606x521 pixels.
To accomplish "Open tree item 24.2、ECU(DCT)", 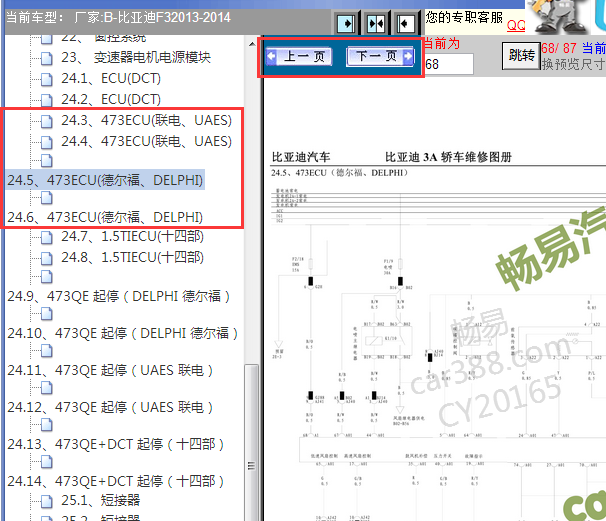I will [x=111, y=99].
